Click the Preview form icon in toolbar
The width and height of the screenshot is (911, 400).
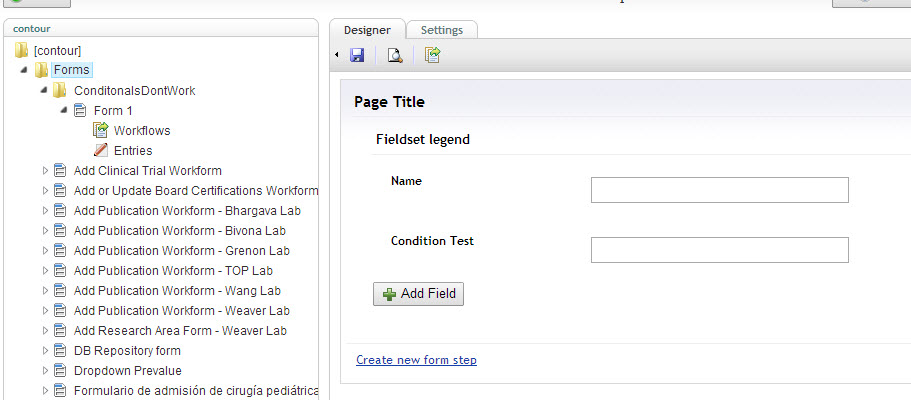click(395, 56)
